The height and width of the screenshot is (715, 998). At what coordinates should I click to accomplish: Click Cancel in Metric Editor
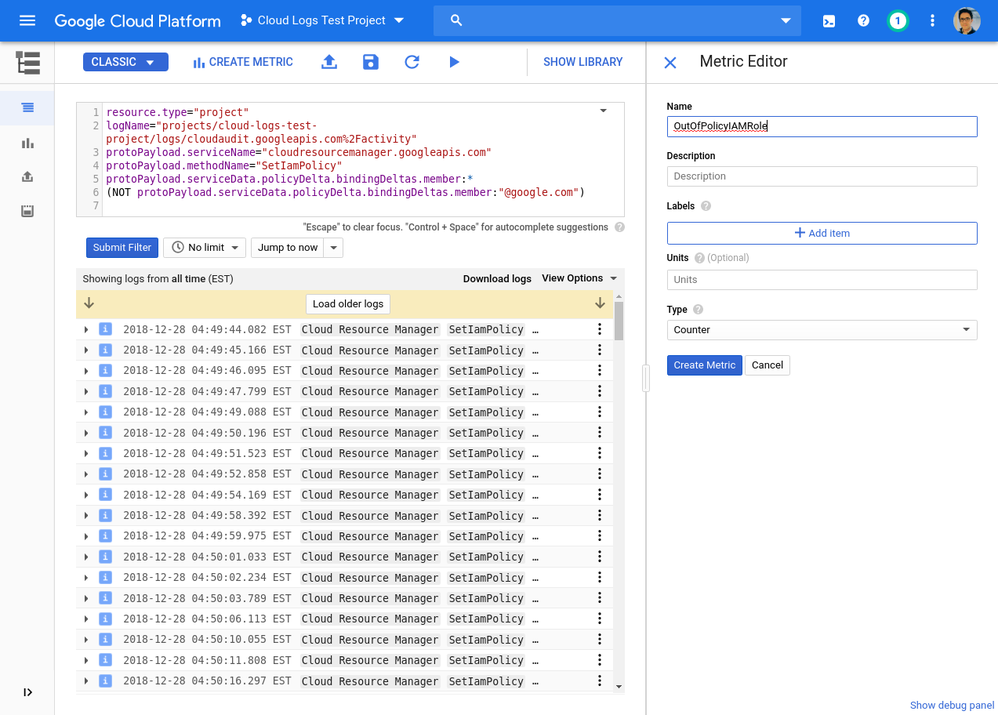pyautogui.click(x=768, y=365)
